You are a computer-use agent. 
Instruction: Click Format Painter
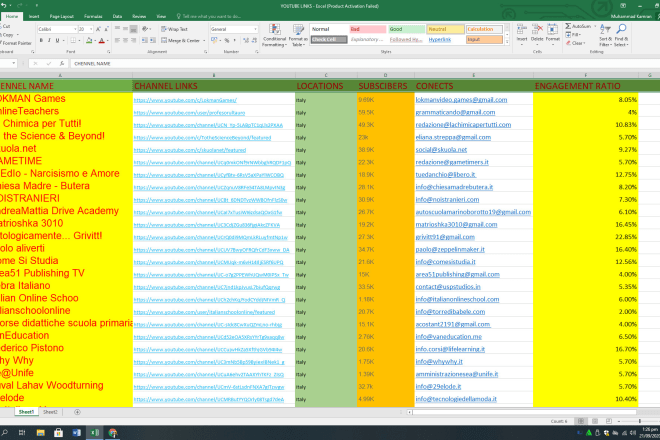[x=16, y=43]
